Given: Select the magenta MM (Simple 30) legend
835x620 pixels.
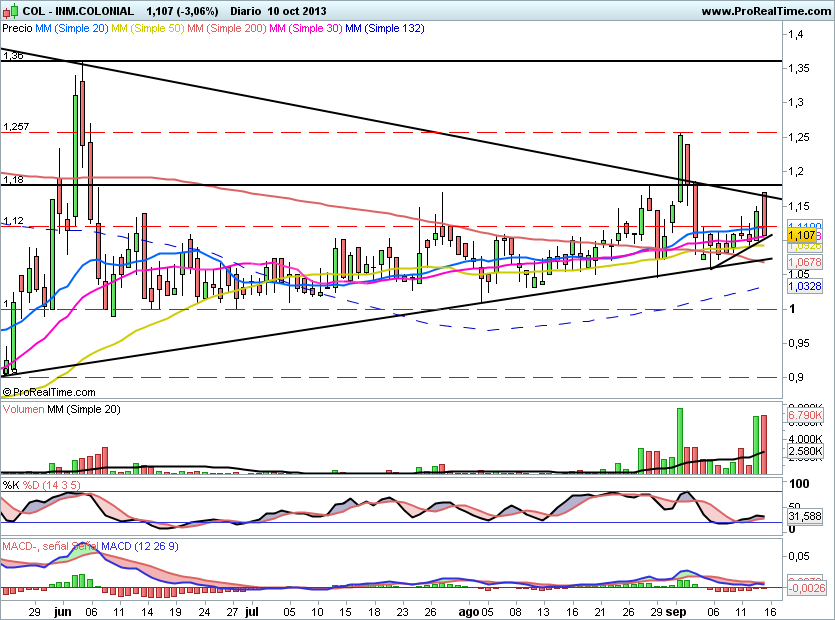Looking at the screenshot, I should [x=310, y=29].
